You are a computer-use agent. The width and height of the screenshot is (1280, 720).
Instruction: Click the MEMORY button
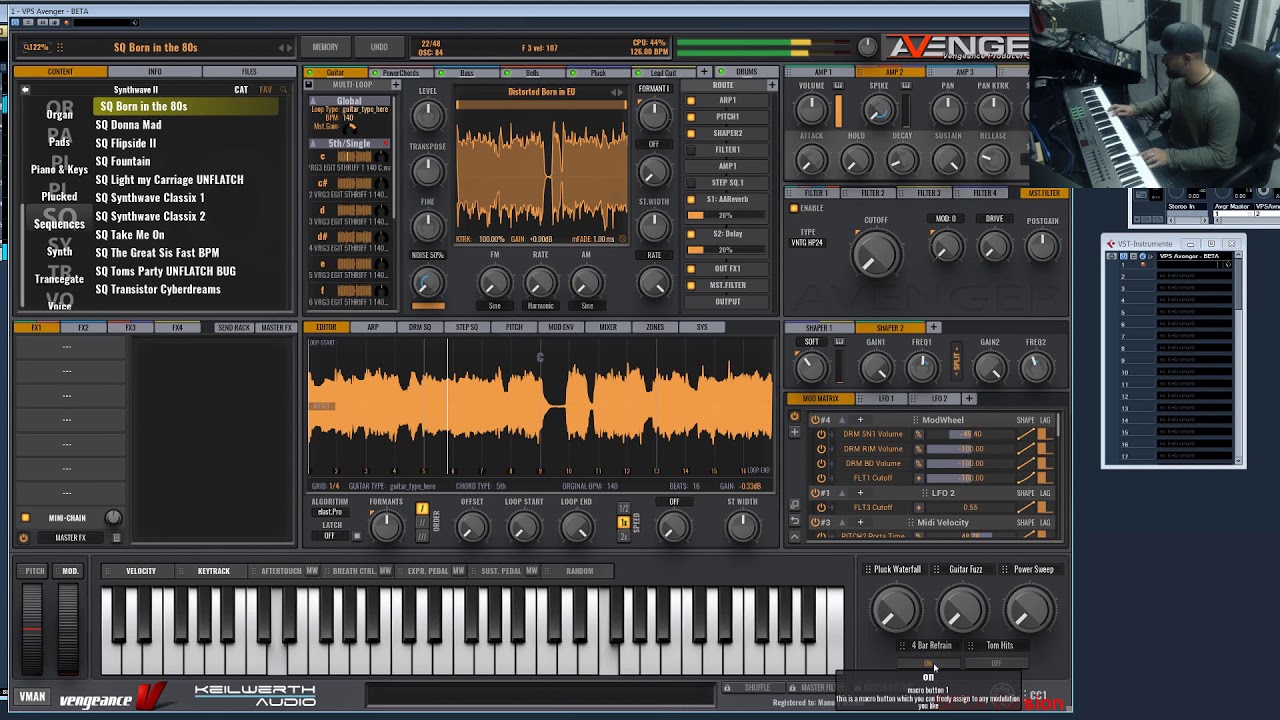coord(325,47)
